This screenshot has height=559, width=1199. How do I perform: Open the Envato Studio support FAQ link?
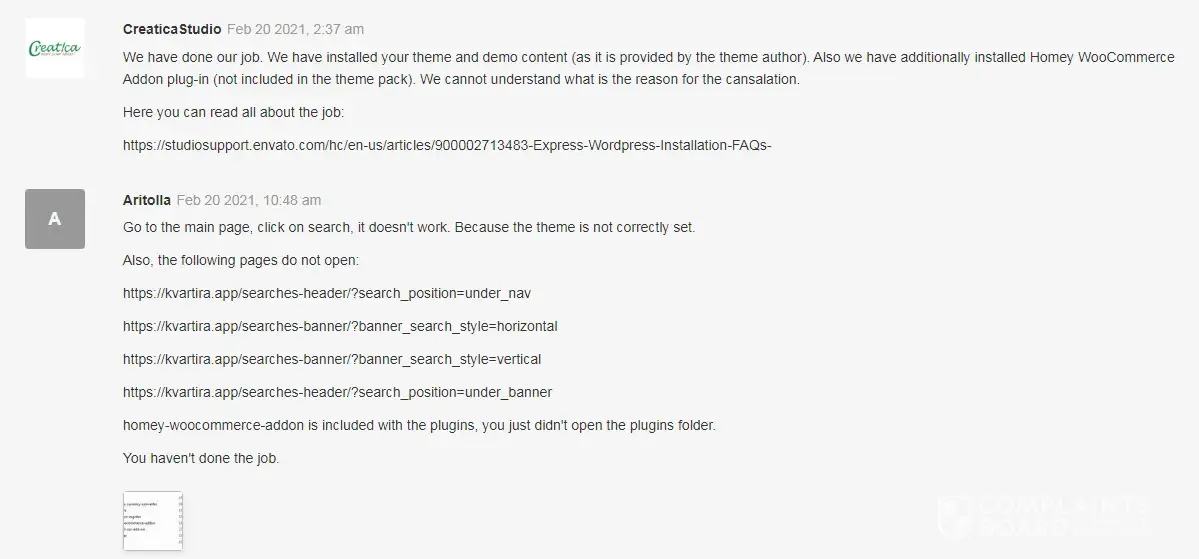[x=447, y=145]
